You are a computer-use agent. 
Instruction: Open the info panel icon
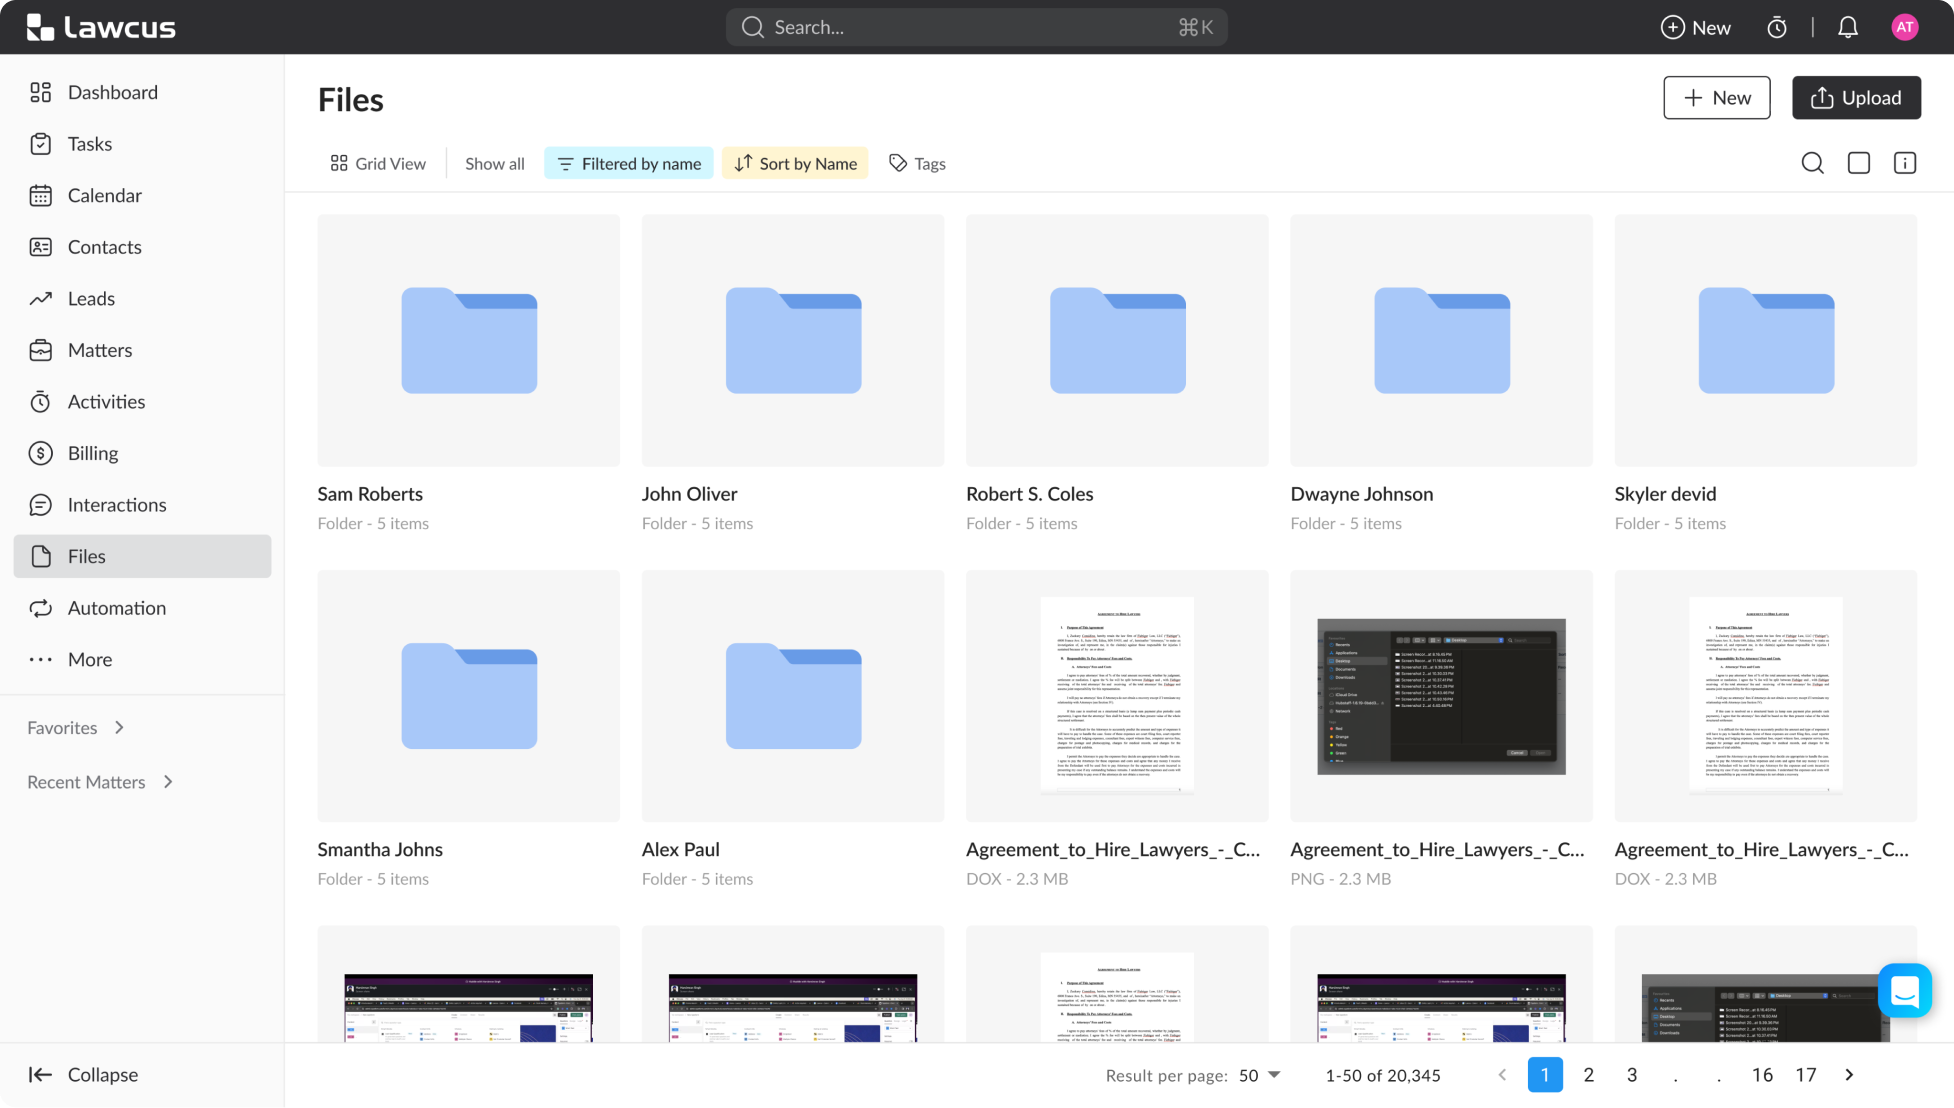click(x=1904, y=163)
